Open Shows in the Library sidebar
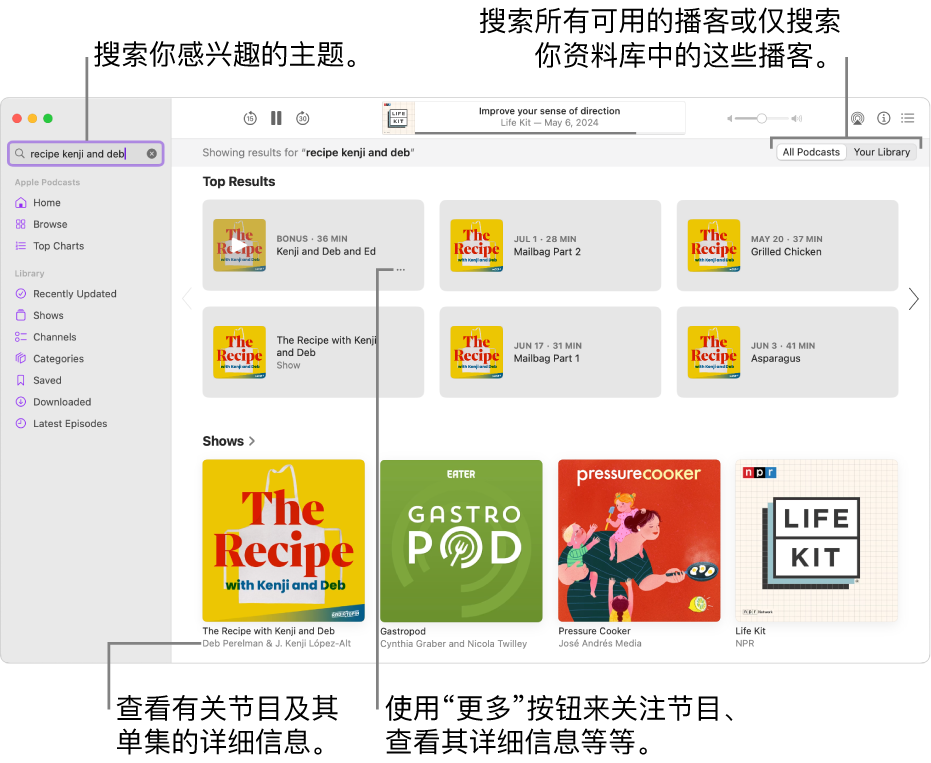Viewport: 931px width, 763px height. (x=48, y=315)
